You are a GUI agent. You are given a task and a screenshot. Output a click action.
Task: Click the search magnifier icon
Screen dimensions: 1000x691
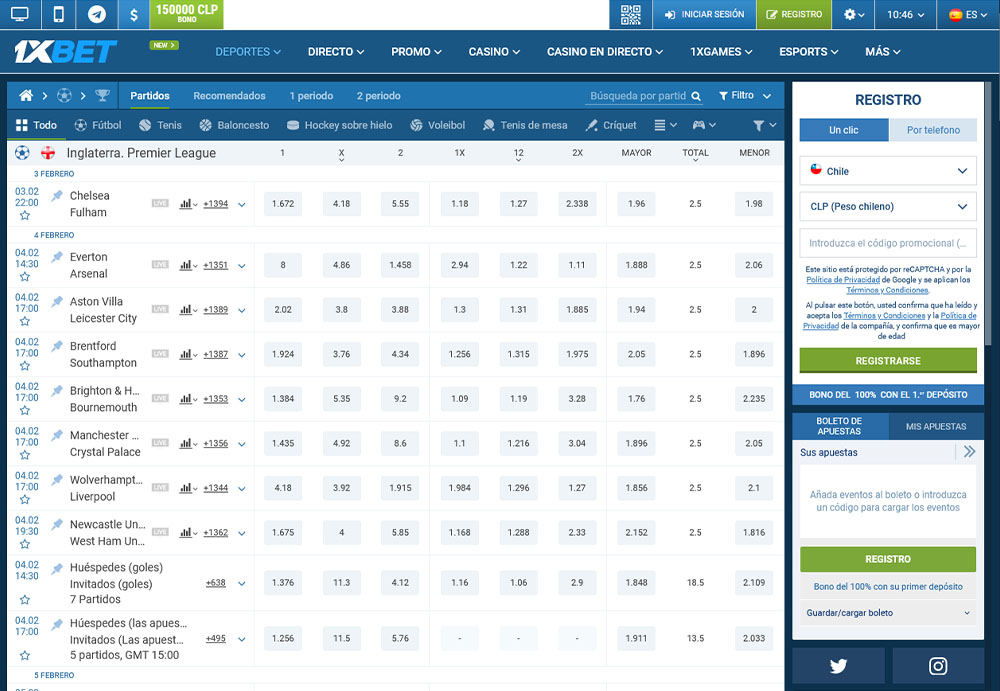click(696, 96)
